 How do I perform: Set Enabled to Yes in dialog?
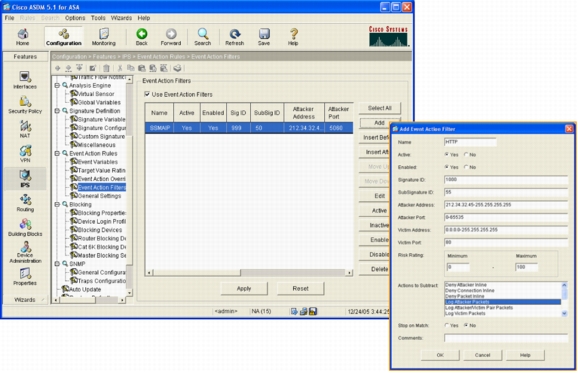(447, 167)
